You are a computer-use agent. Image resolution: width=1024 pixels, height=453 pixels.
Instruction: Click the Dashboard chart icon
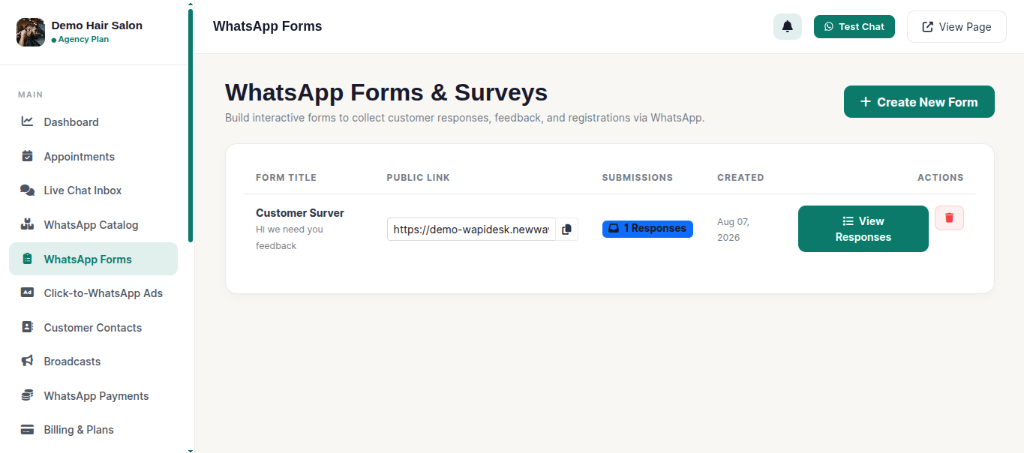click(x=27, y=121)
